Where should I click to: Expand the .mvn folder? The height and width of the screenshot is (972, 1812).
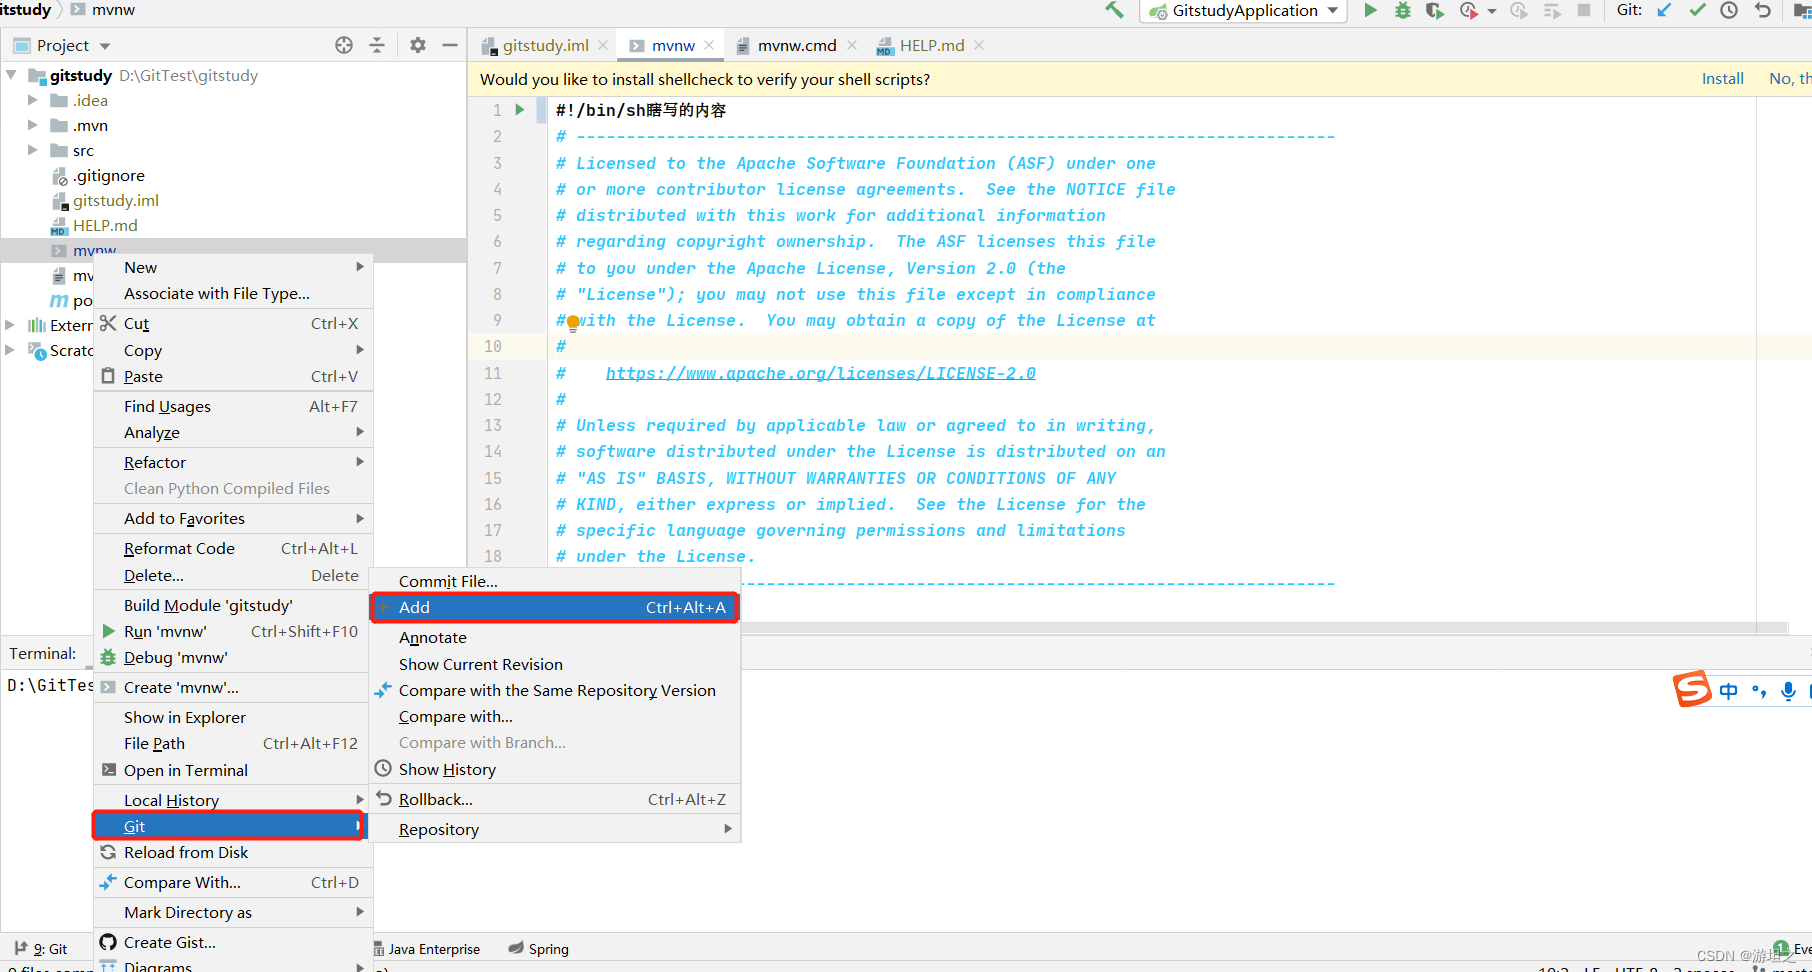pos(32,125)
